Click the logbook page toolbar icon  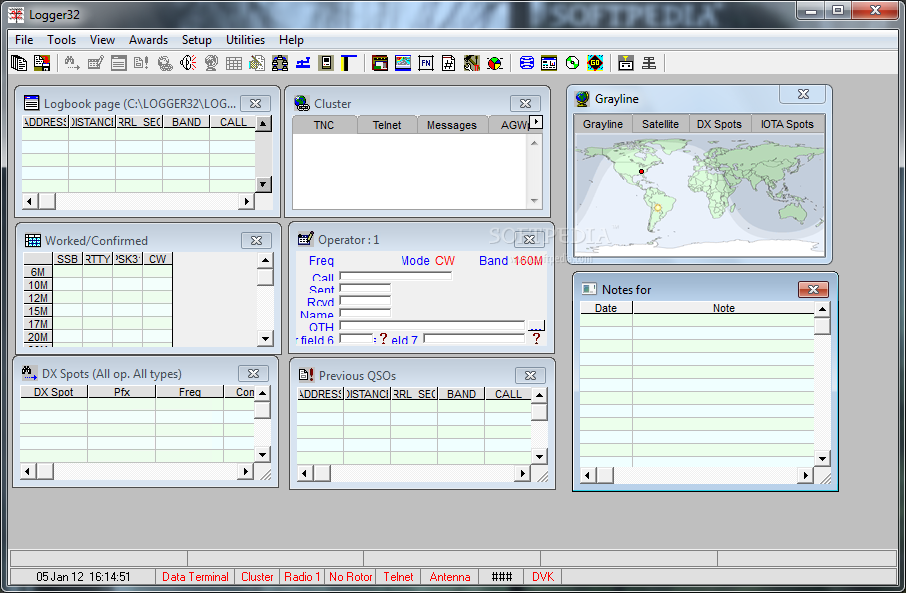[118, 63]
